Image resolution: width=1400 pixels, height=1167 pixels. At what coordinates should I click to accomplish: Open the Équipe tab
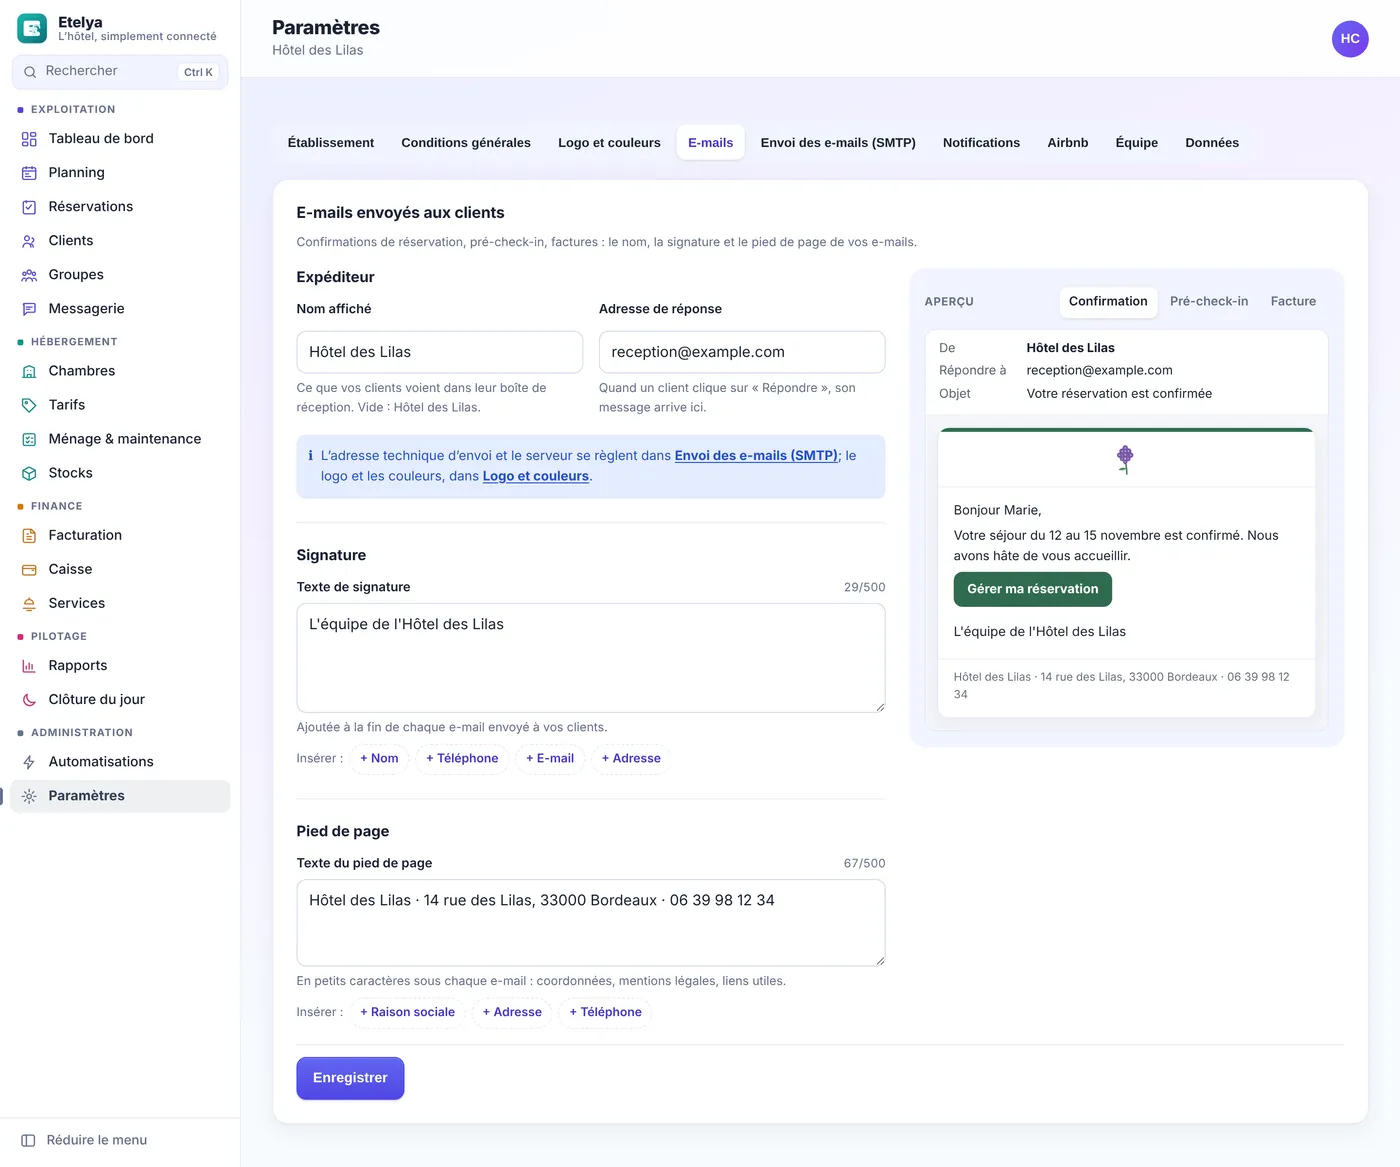[x=1137, y=143]
